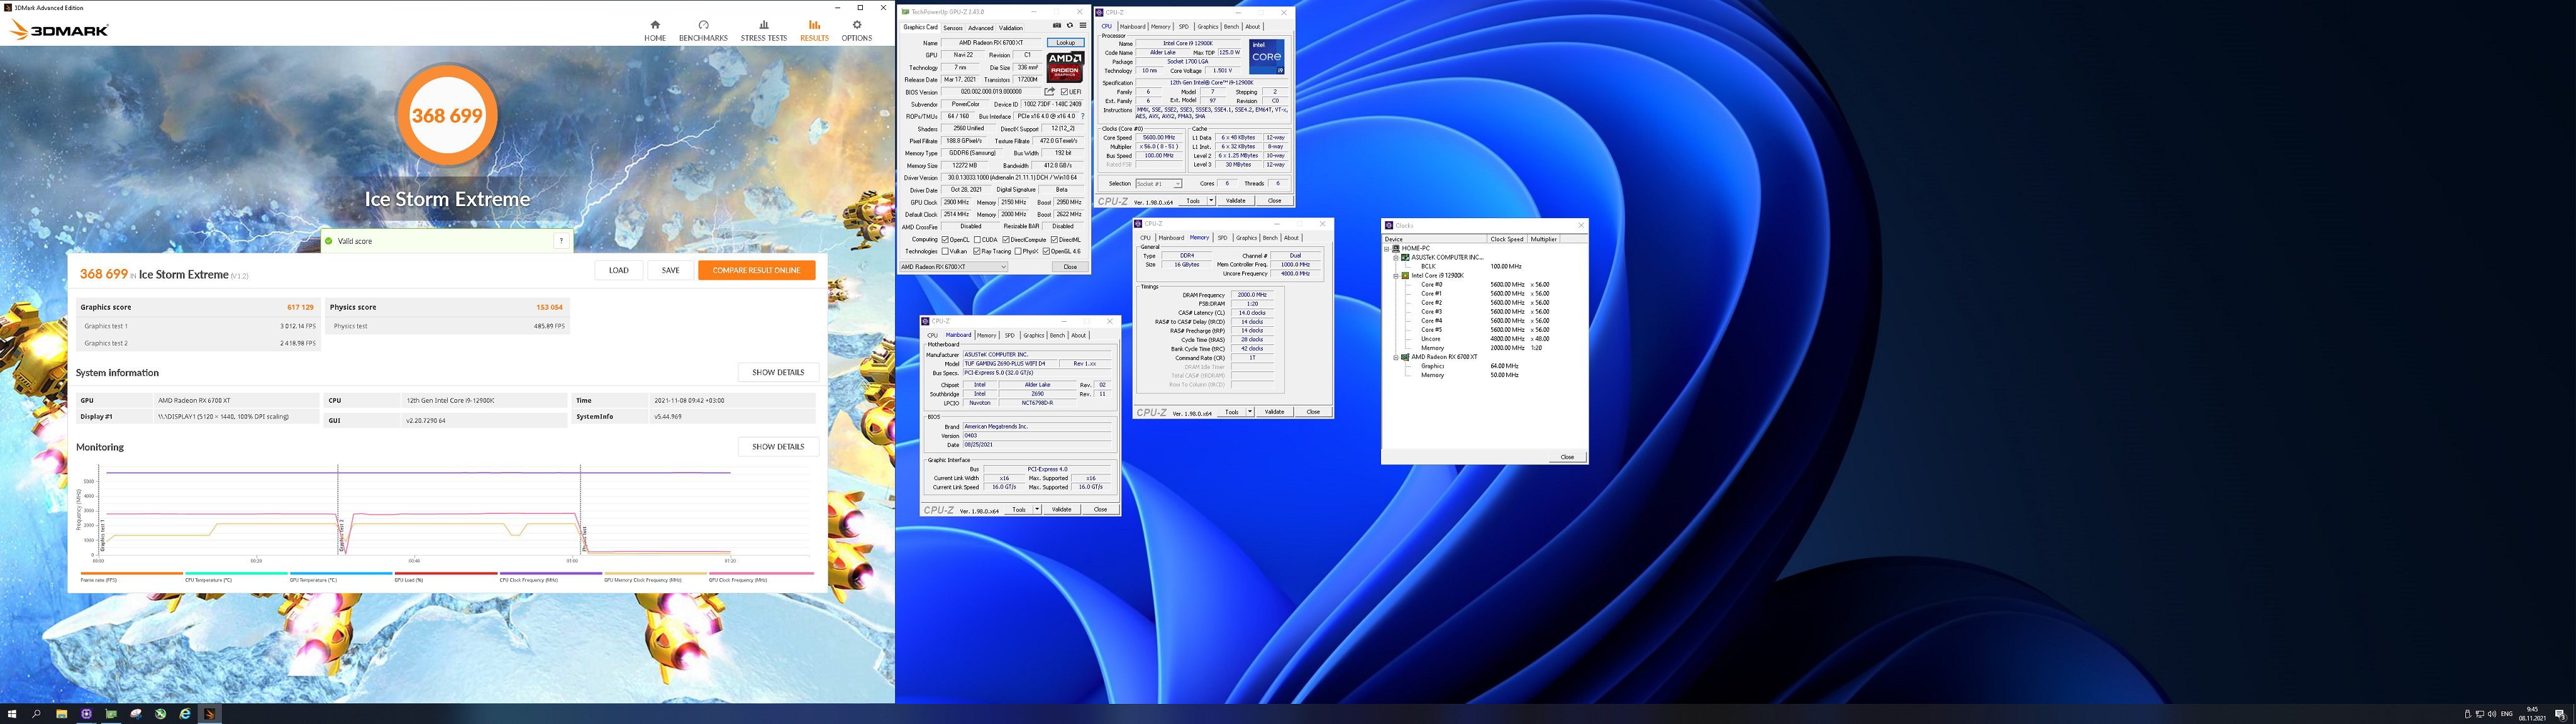Click the AMD Radeon logo in GPU-Z
Screen dimensions: 2576x724
tap(1065, 67)
